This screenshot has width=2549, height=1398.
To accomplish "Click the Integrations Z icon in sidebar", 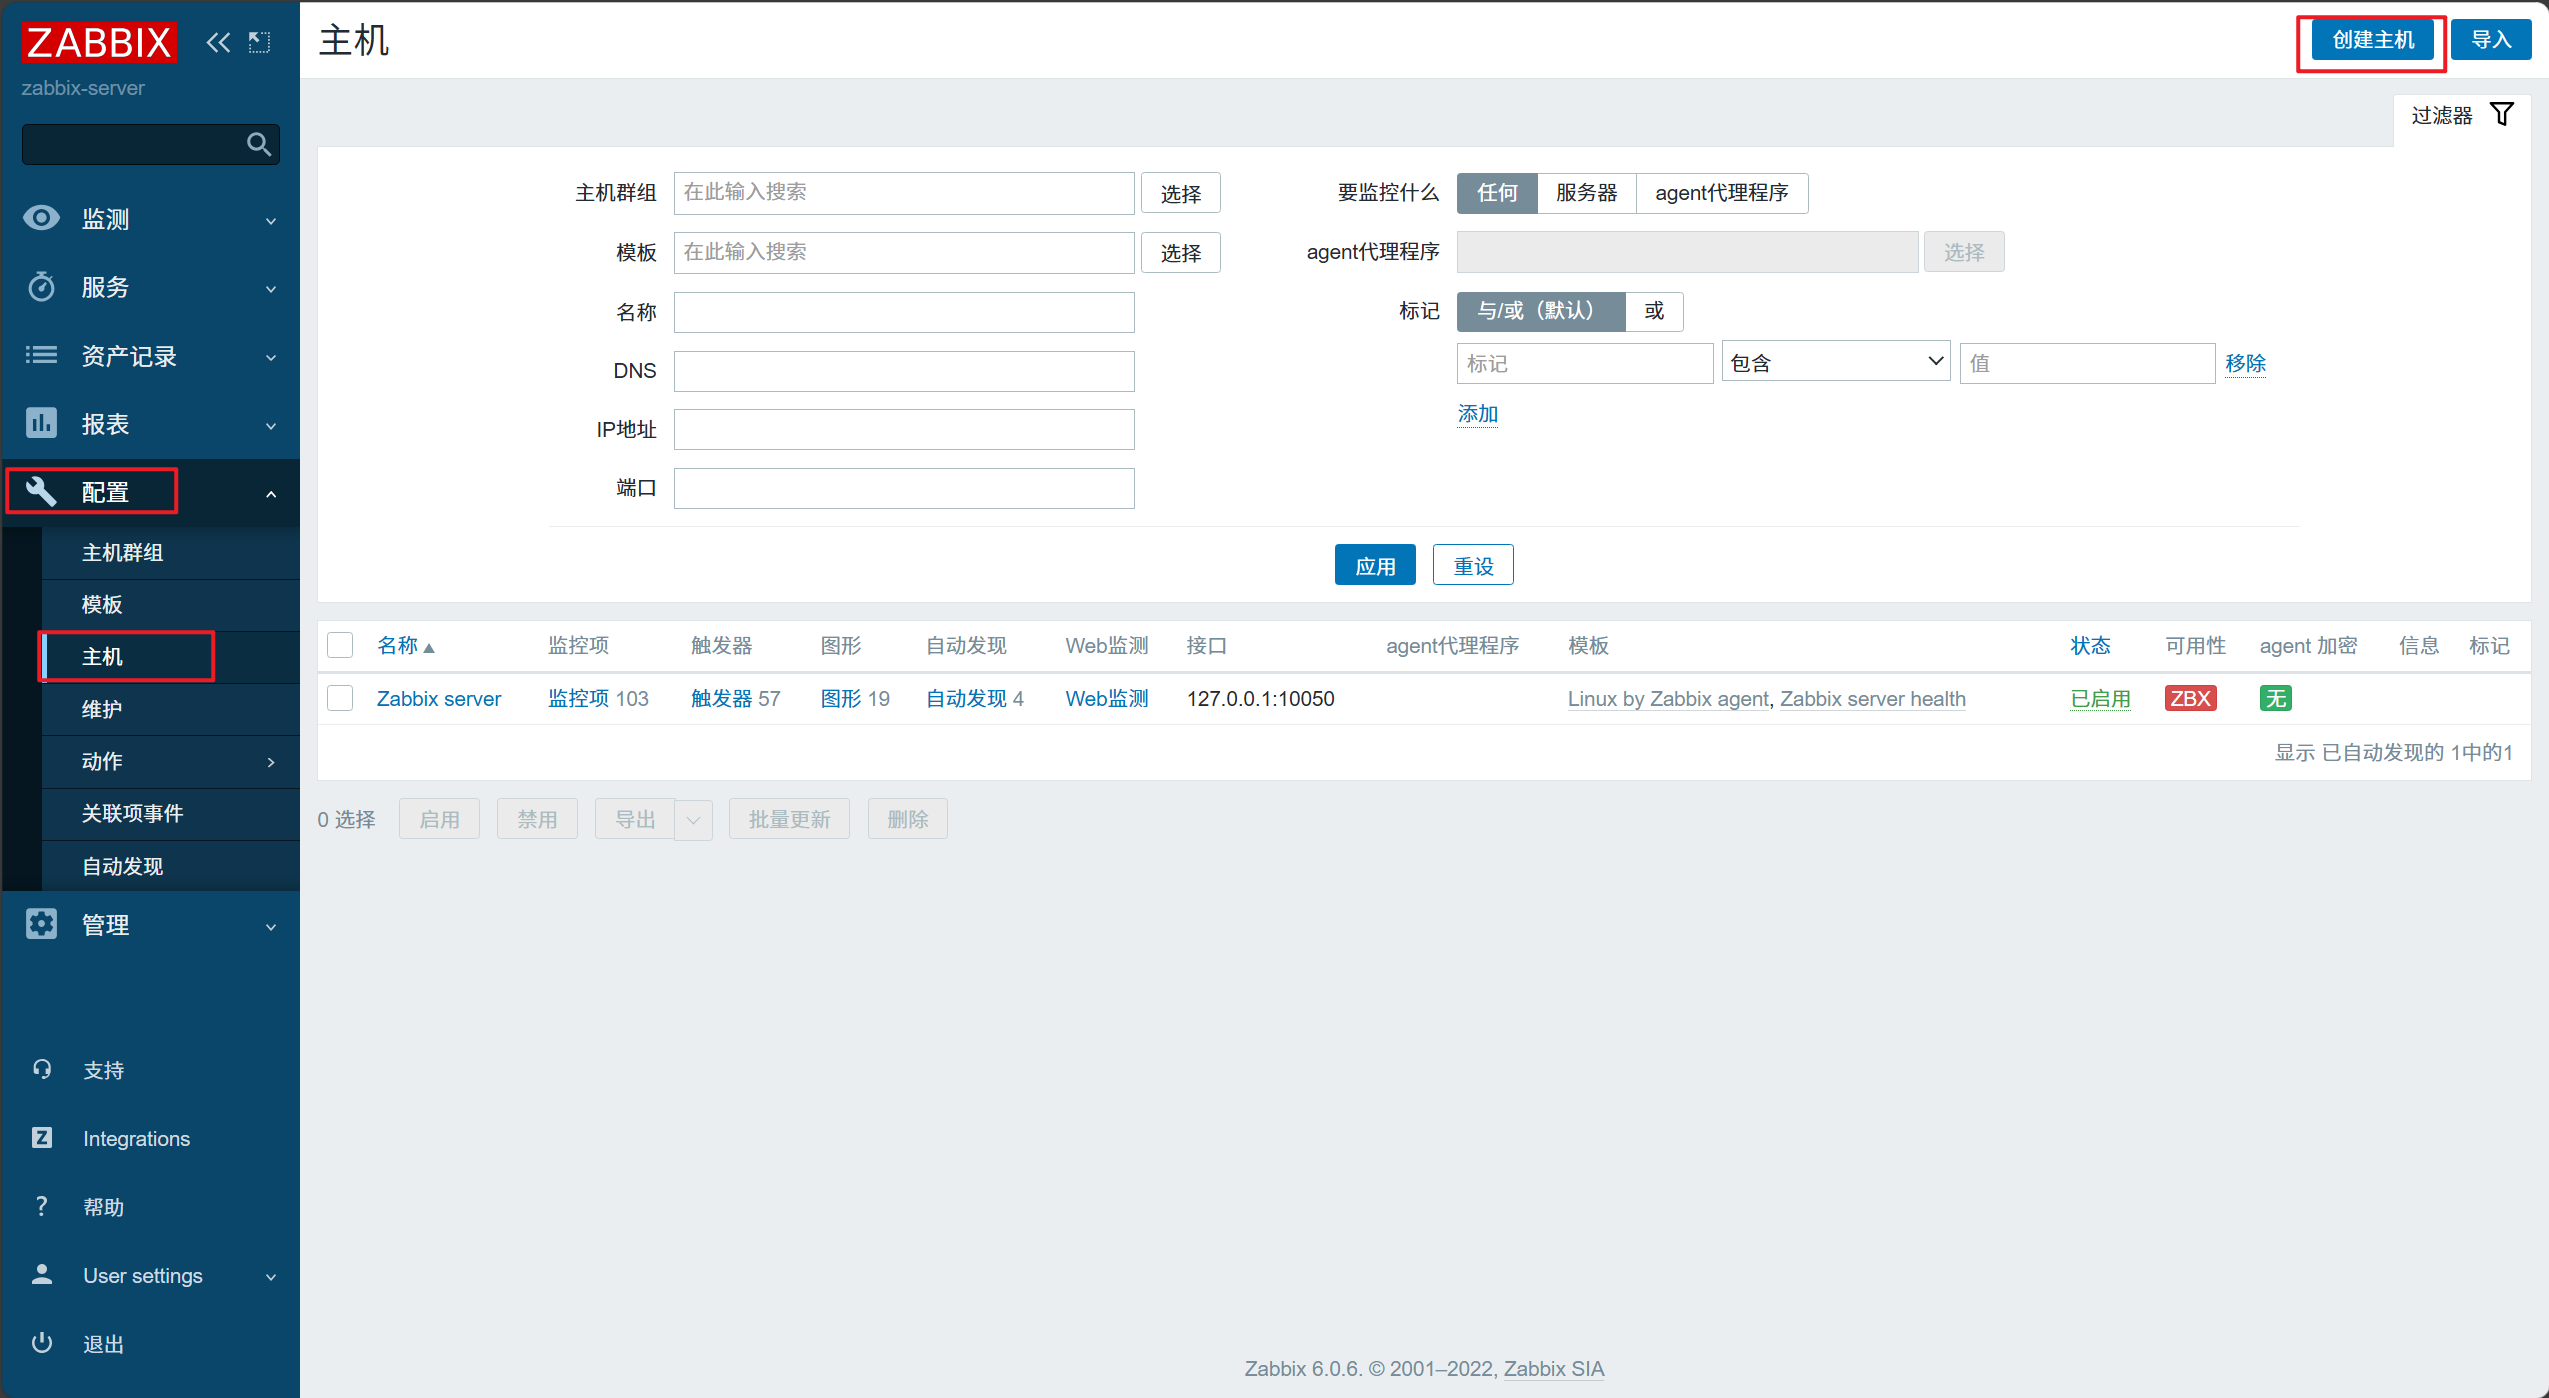I will tap(42, 1138).
